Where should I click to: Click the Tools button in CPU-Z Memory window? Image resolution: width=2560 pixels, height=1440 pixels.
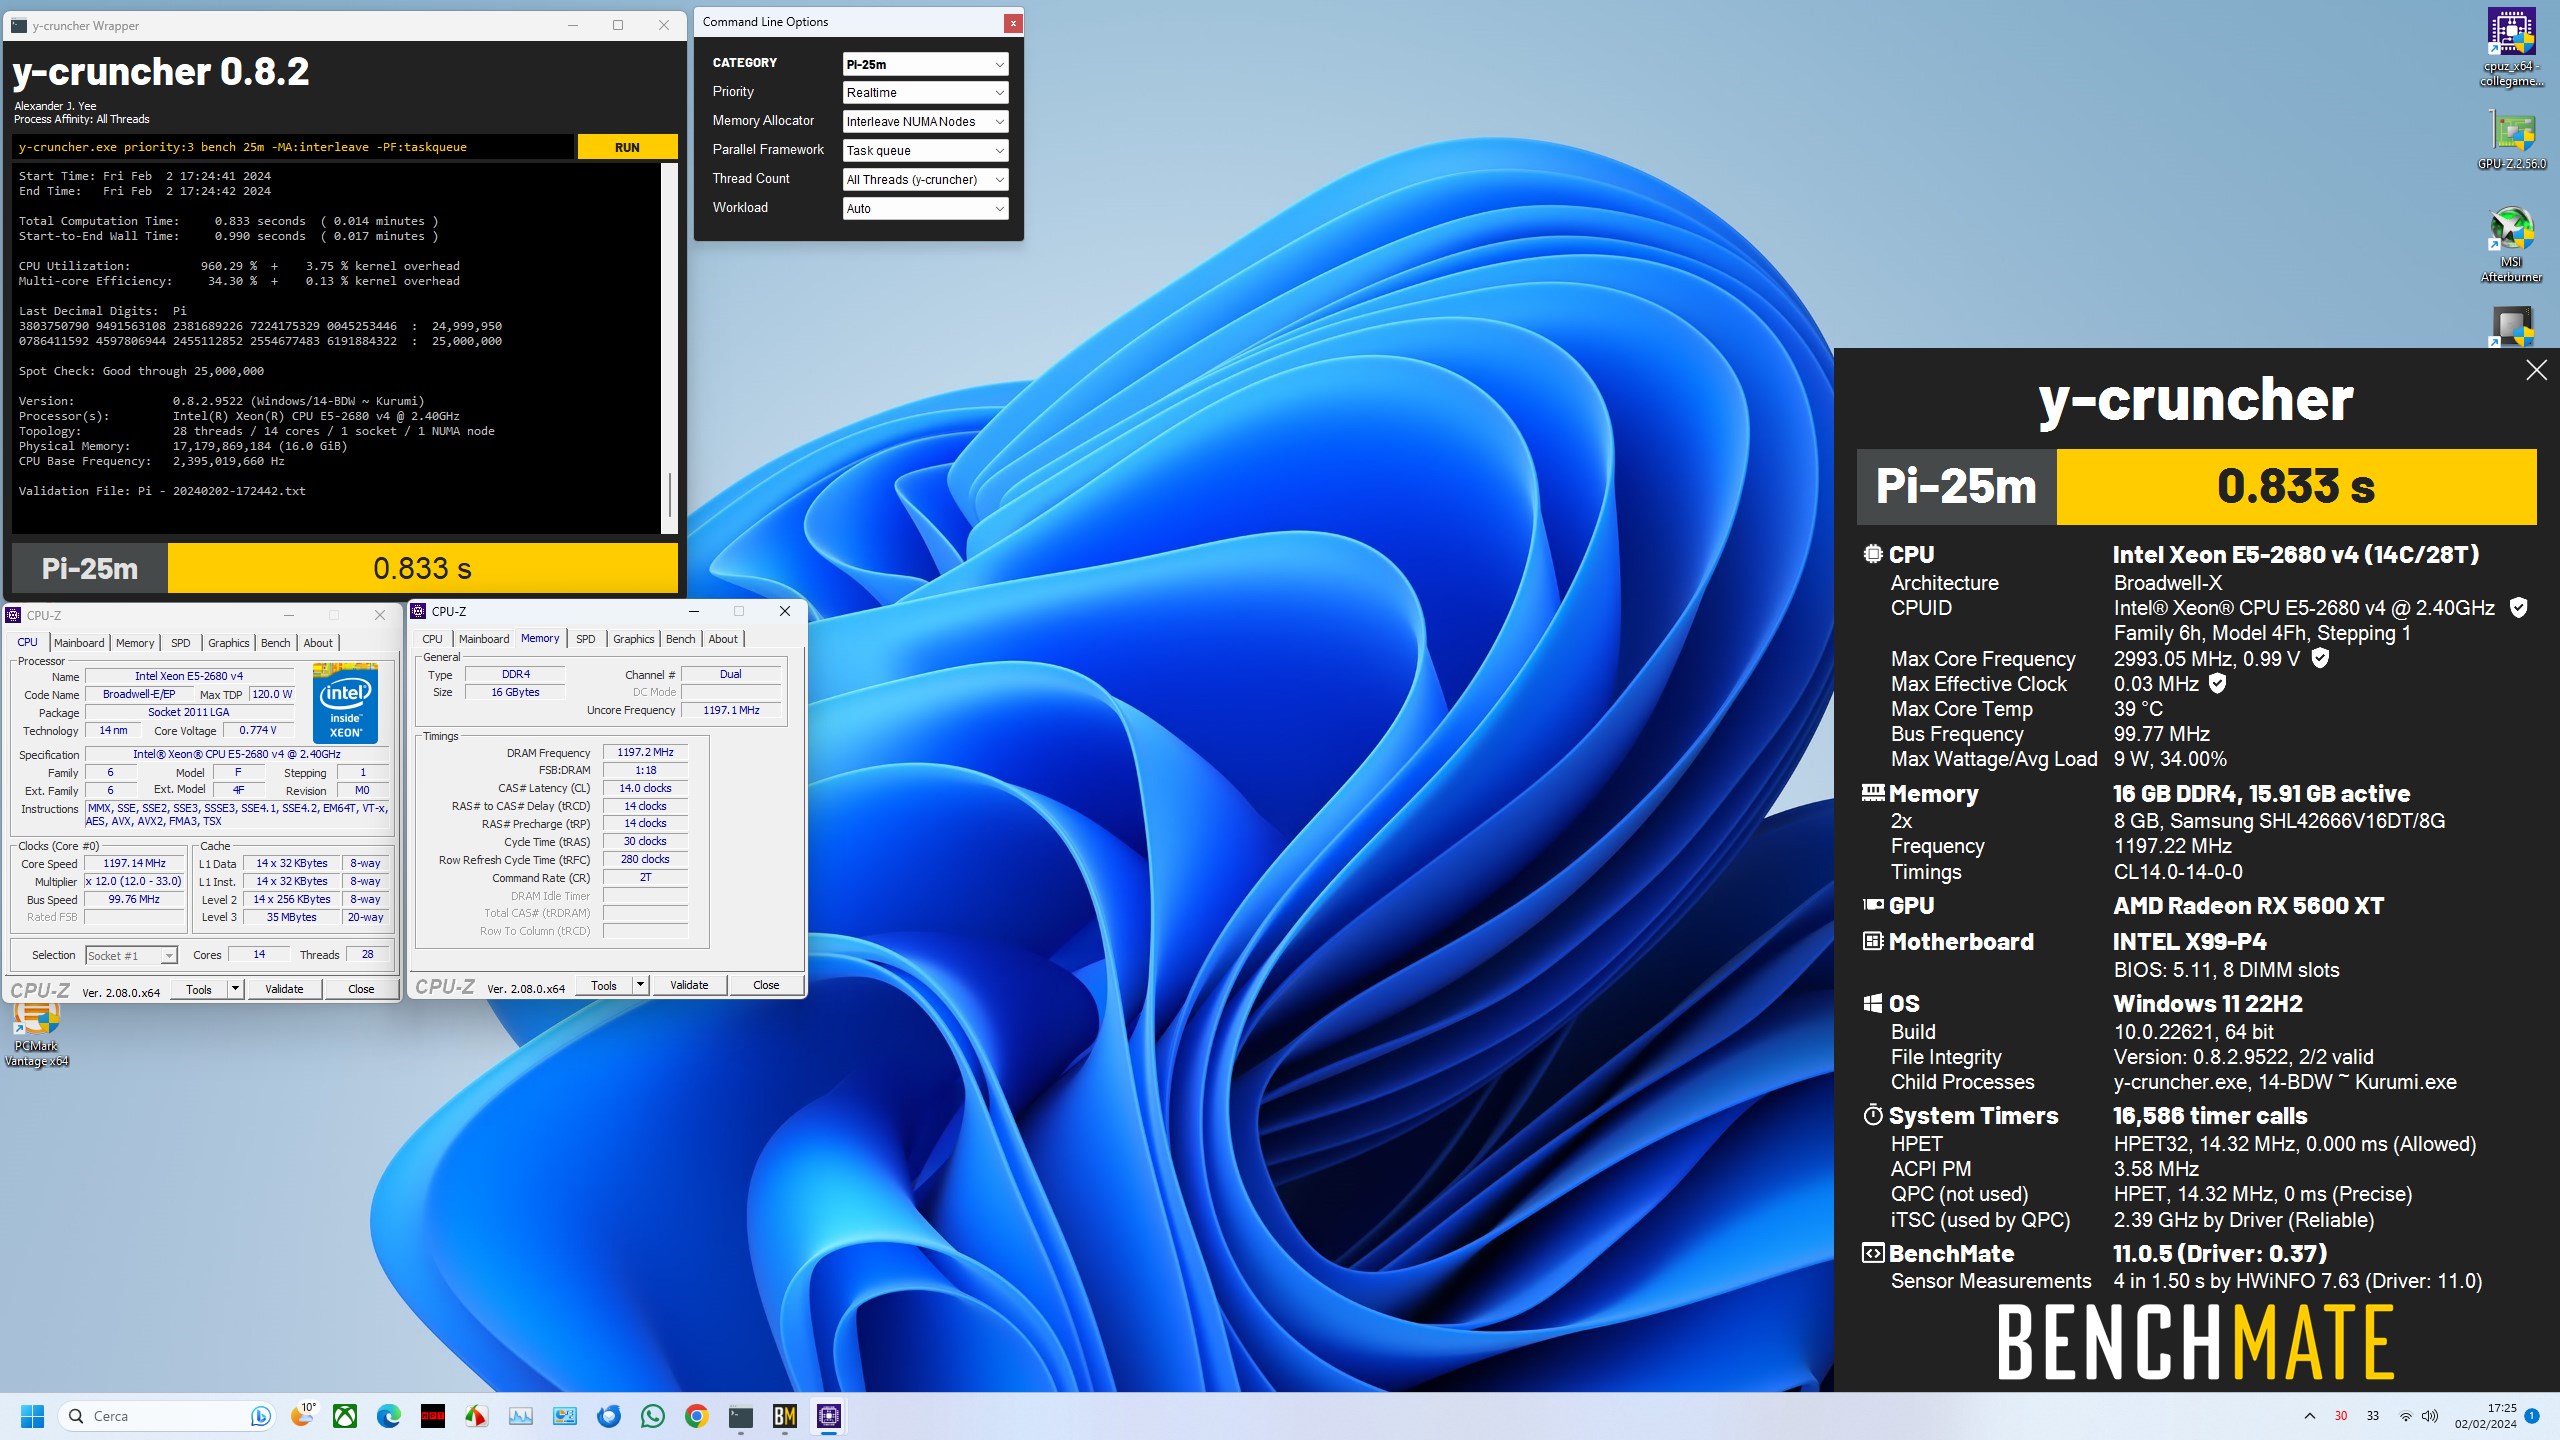[604, 985]
